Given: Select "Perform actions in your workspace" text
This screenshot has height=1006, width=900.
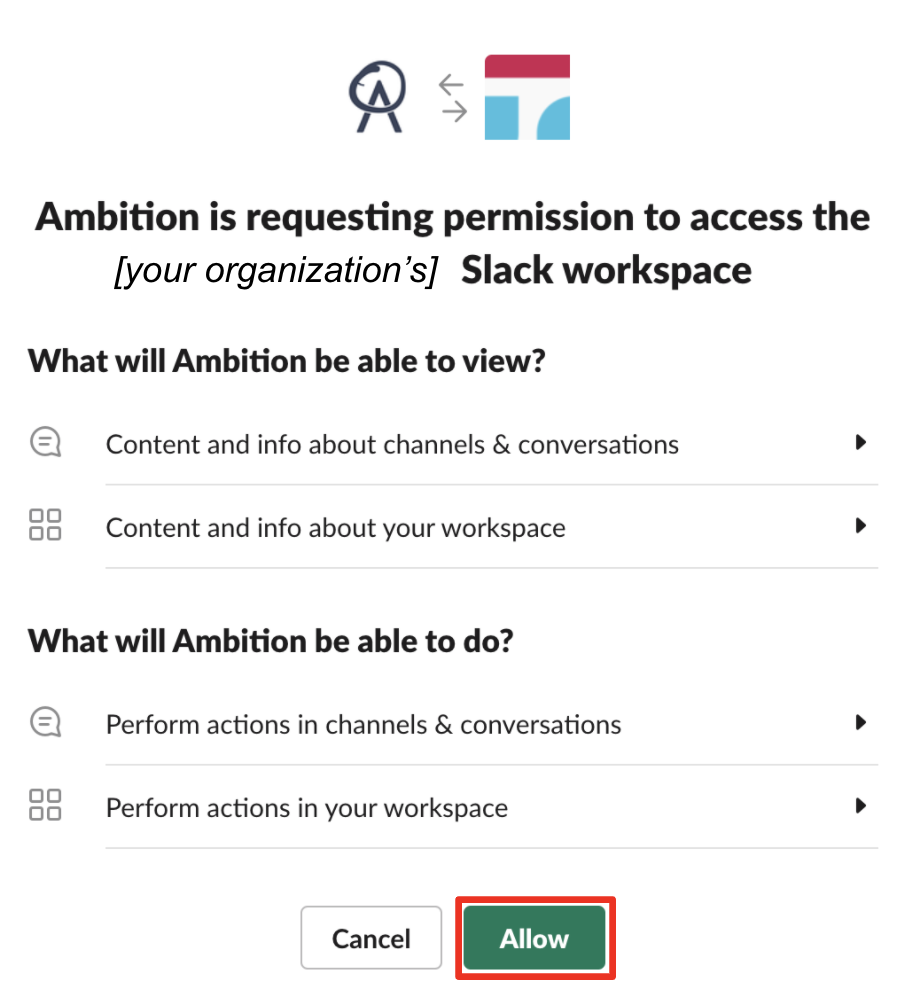Looking at the screenshot, I should [306, 807].
